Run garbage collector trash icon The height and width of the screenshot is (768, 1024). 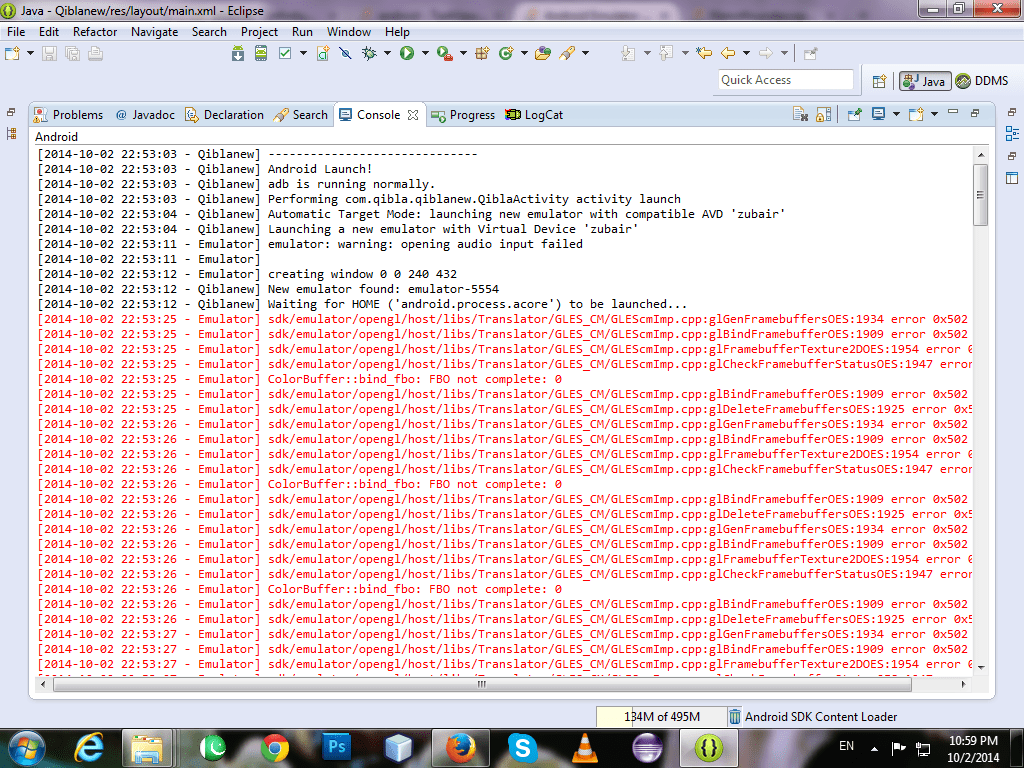coord(734,716)
